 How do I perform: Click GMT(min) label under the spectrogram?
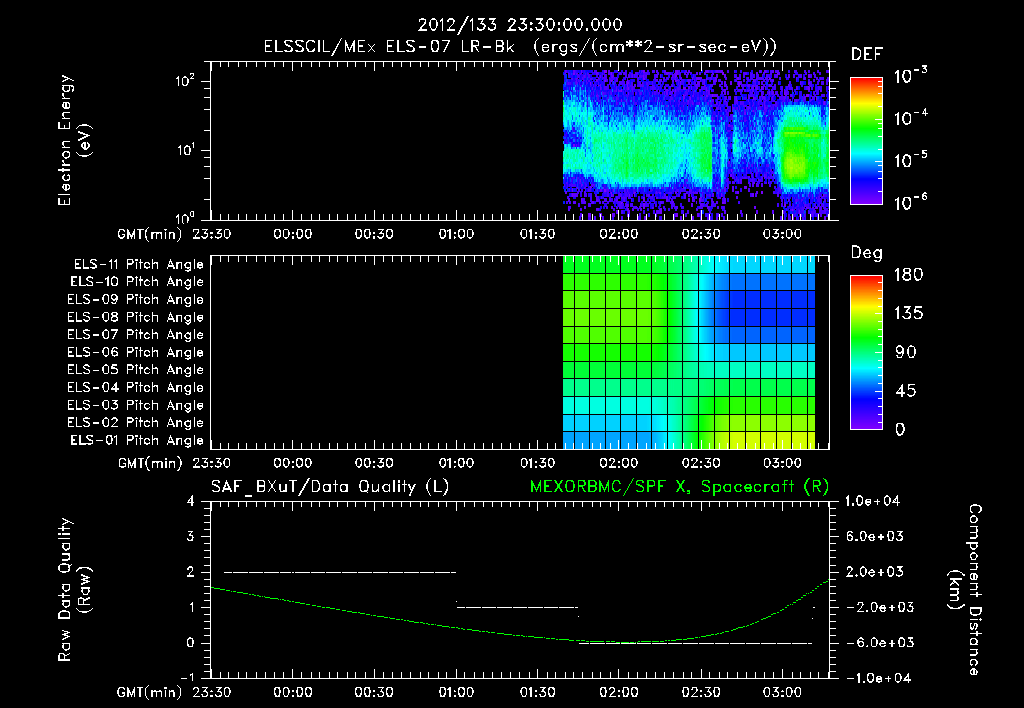[x=150, y=234]
